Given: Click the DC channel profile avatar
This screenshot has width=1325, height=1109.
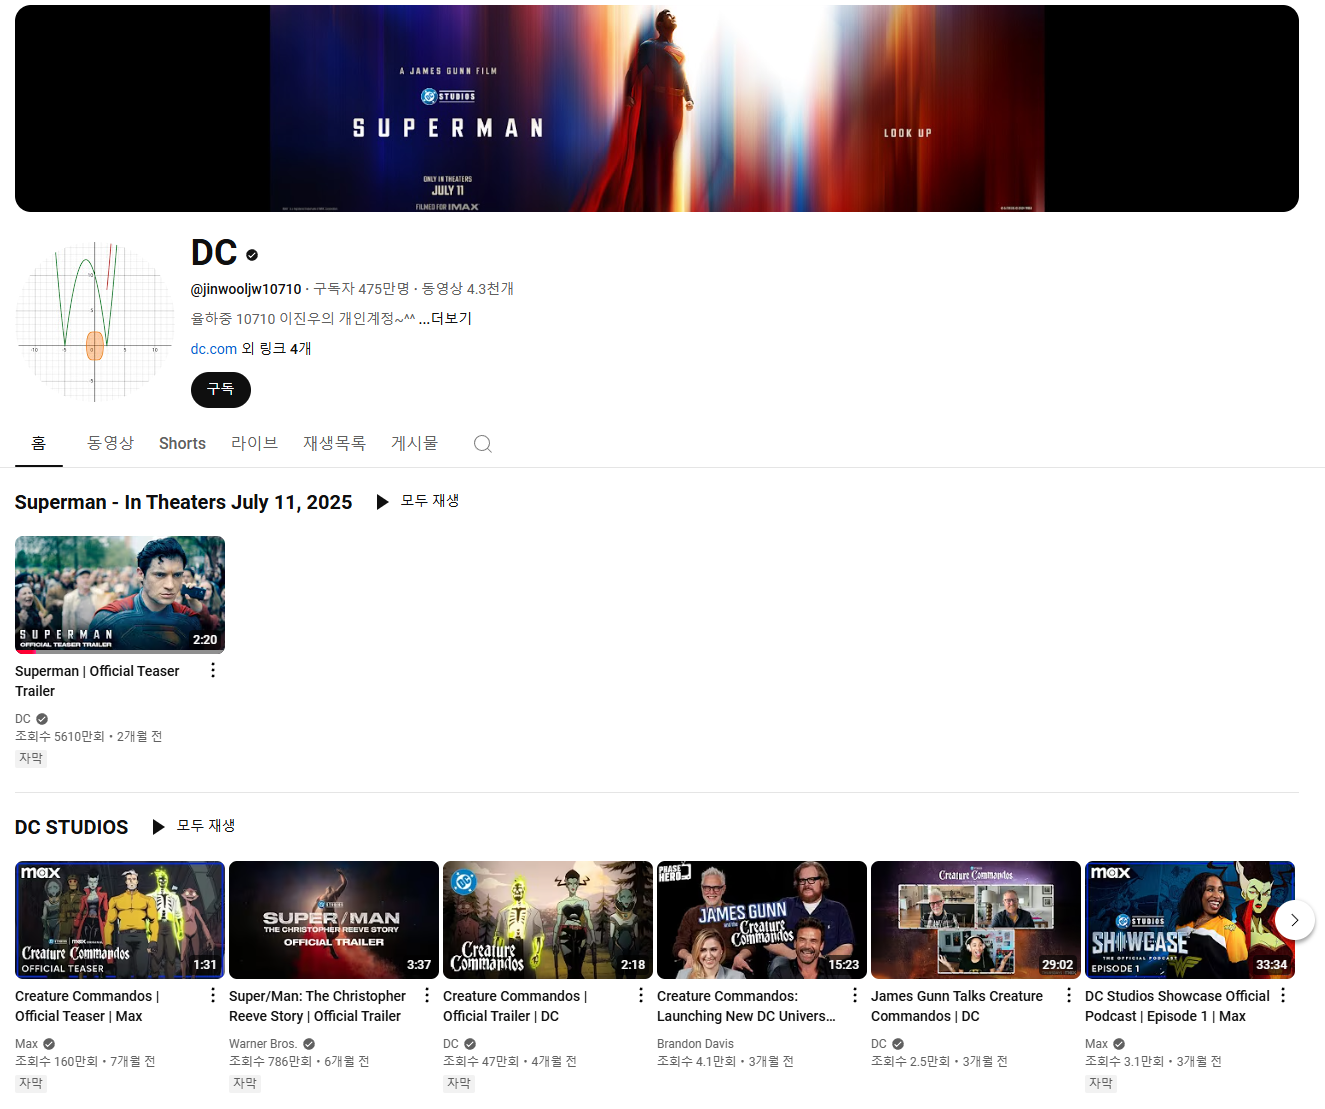Looking at the screenshot, I should [95, 322].
